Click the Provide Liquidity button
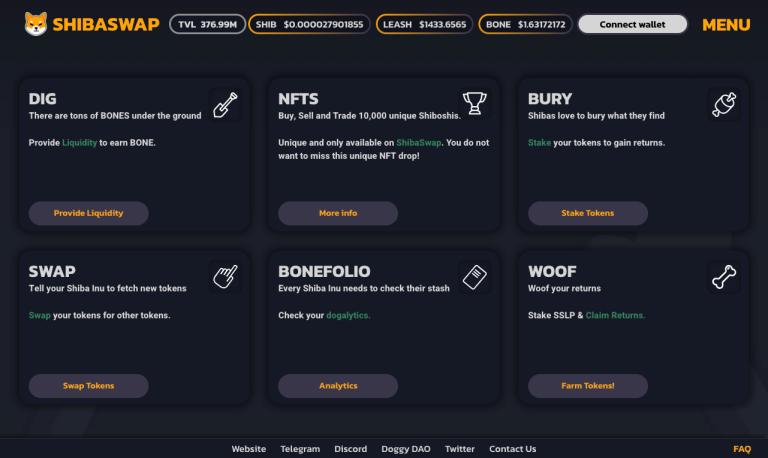This screenshot has height=458, width=768. (89, 213)
